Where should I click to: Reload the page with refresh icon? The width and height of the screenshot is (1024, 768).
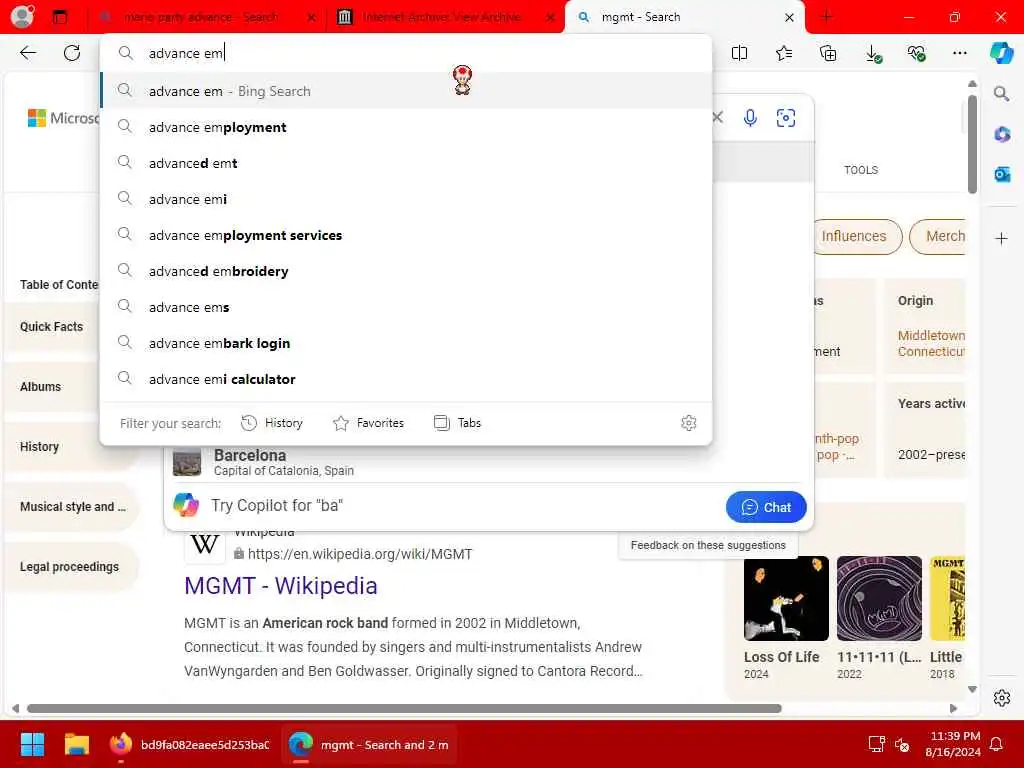click(72, 53)
